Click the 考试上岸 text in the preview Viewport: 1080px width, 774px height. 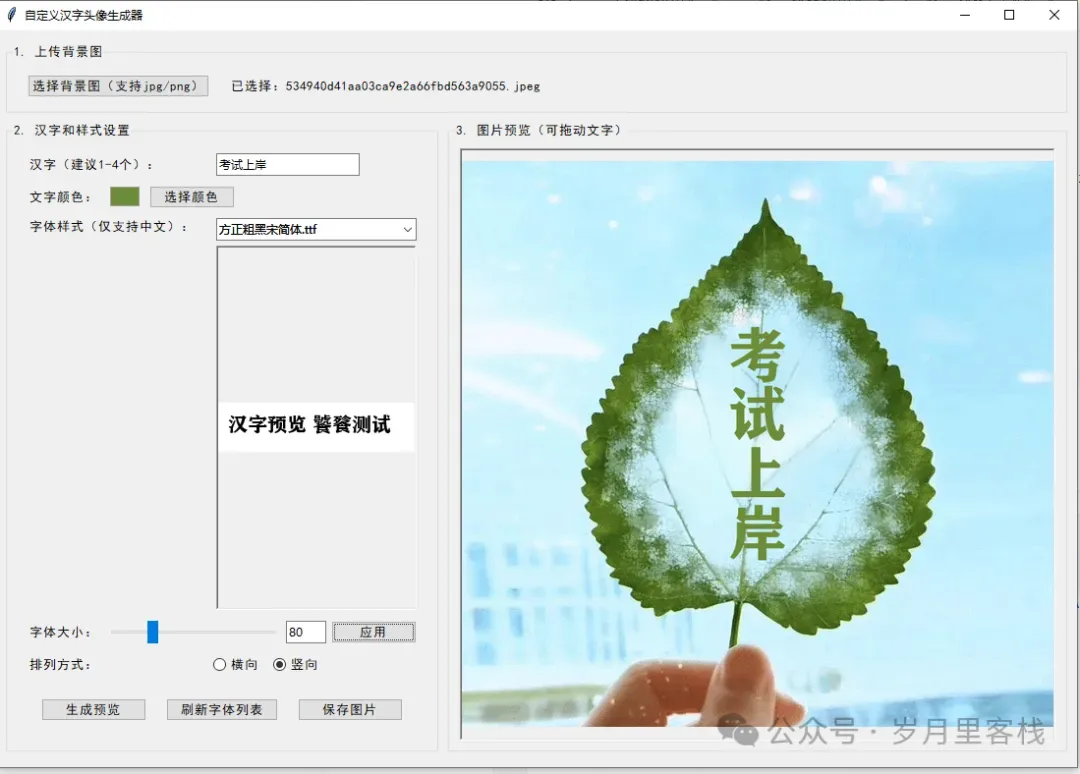pos(758,444)
